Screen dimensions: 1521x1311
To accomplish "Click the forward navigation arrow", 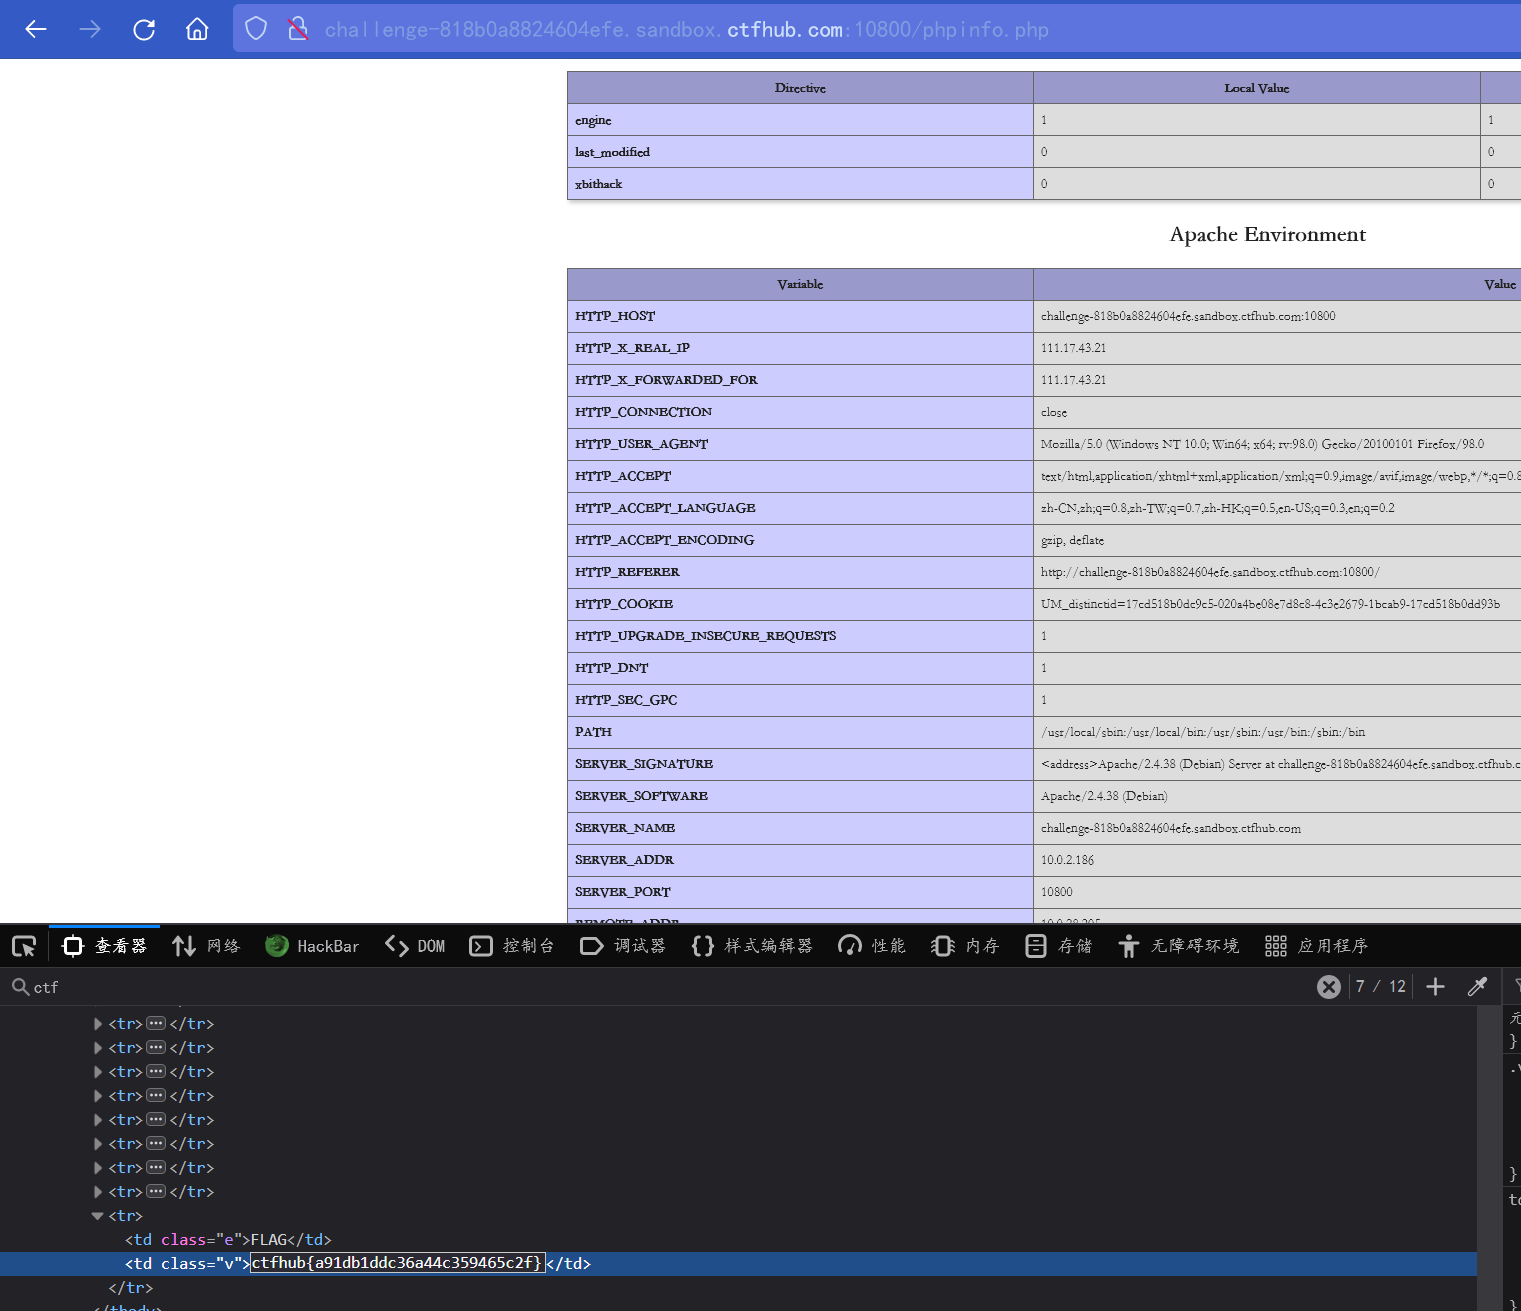I will coord(90,29).
